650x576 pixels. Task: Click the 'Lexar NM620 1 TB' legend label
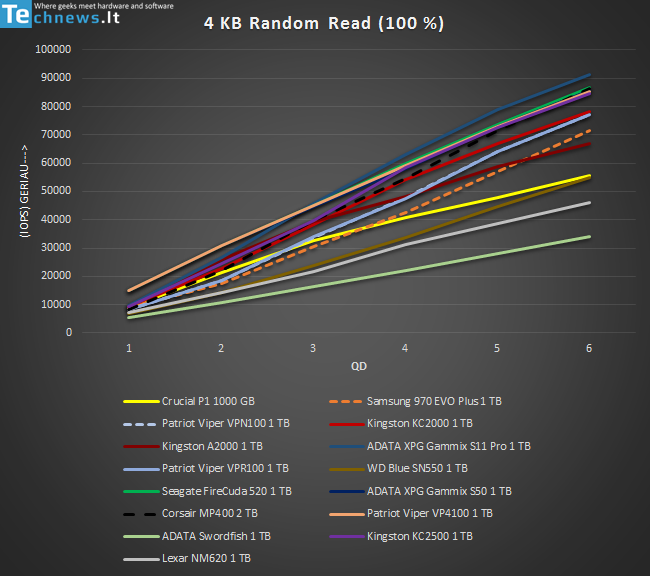206,559
